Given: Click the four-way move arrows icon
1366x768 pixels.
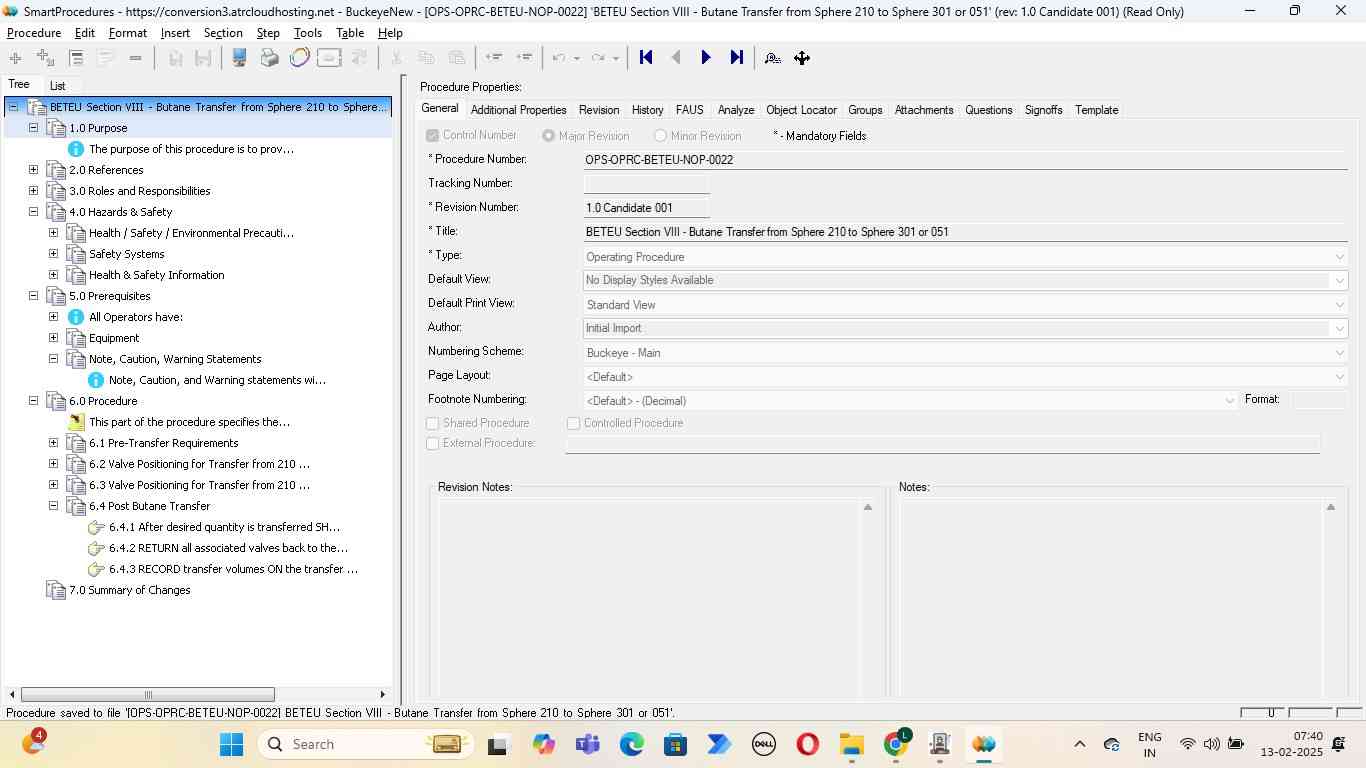Looking at the screenshot, I should point(802,58).
